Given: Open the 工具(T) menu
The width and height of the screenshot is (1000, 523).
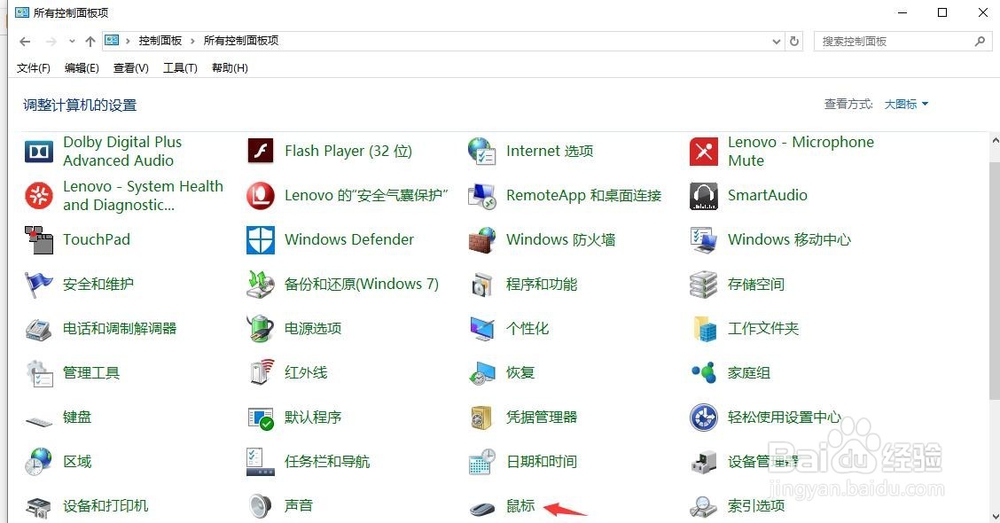Looking at the screenshot, I should tap(180, 68).
